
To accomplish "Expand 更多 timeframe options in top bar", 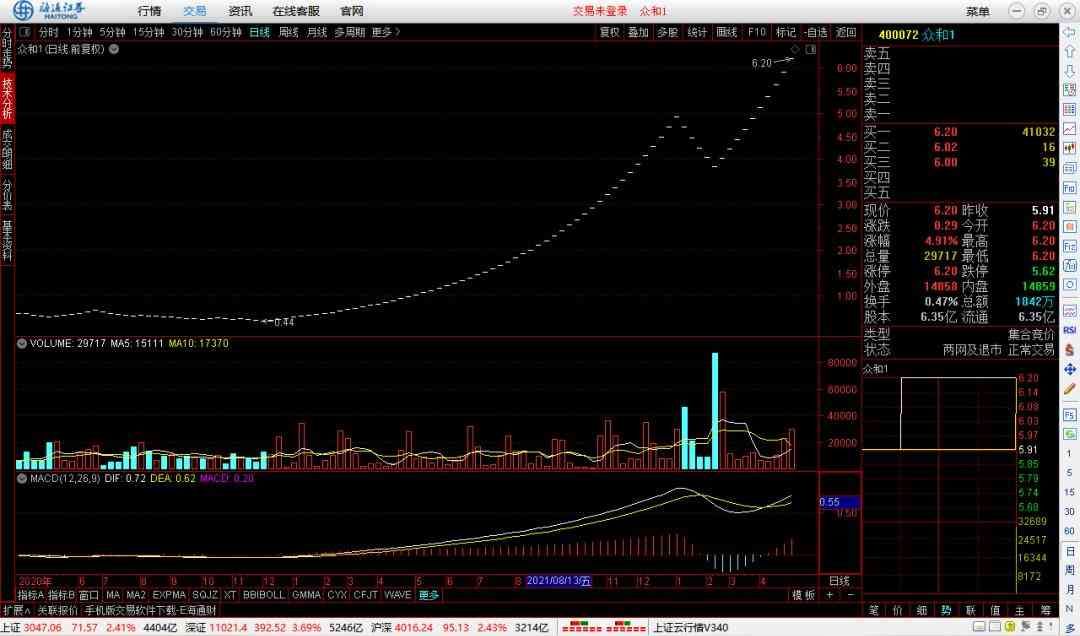I will point(385,32).
